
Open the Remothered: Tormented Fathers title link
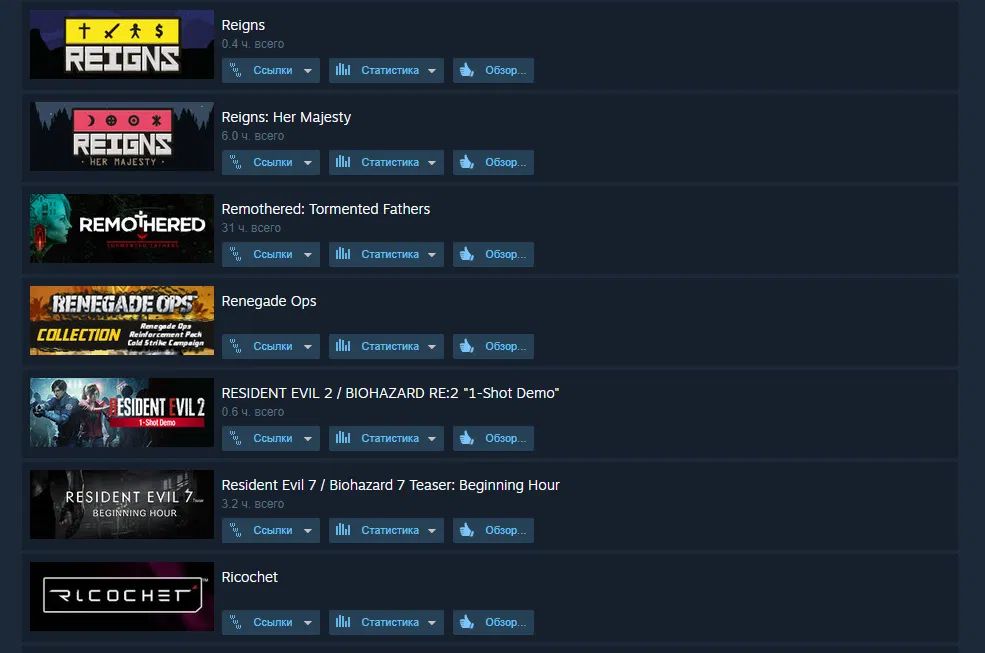pyautogui.click(x=325, y=209)
